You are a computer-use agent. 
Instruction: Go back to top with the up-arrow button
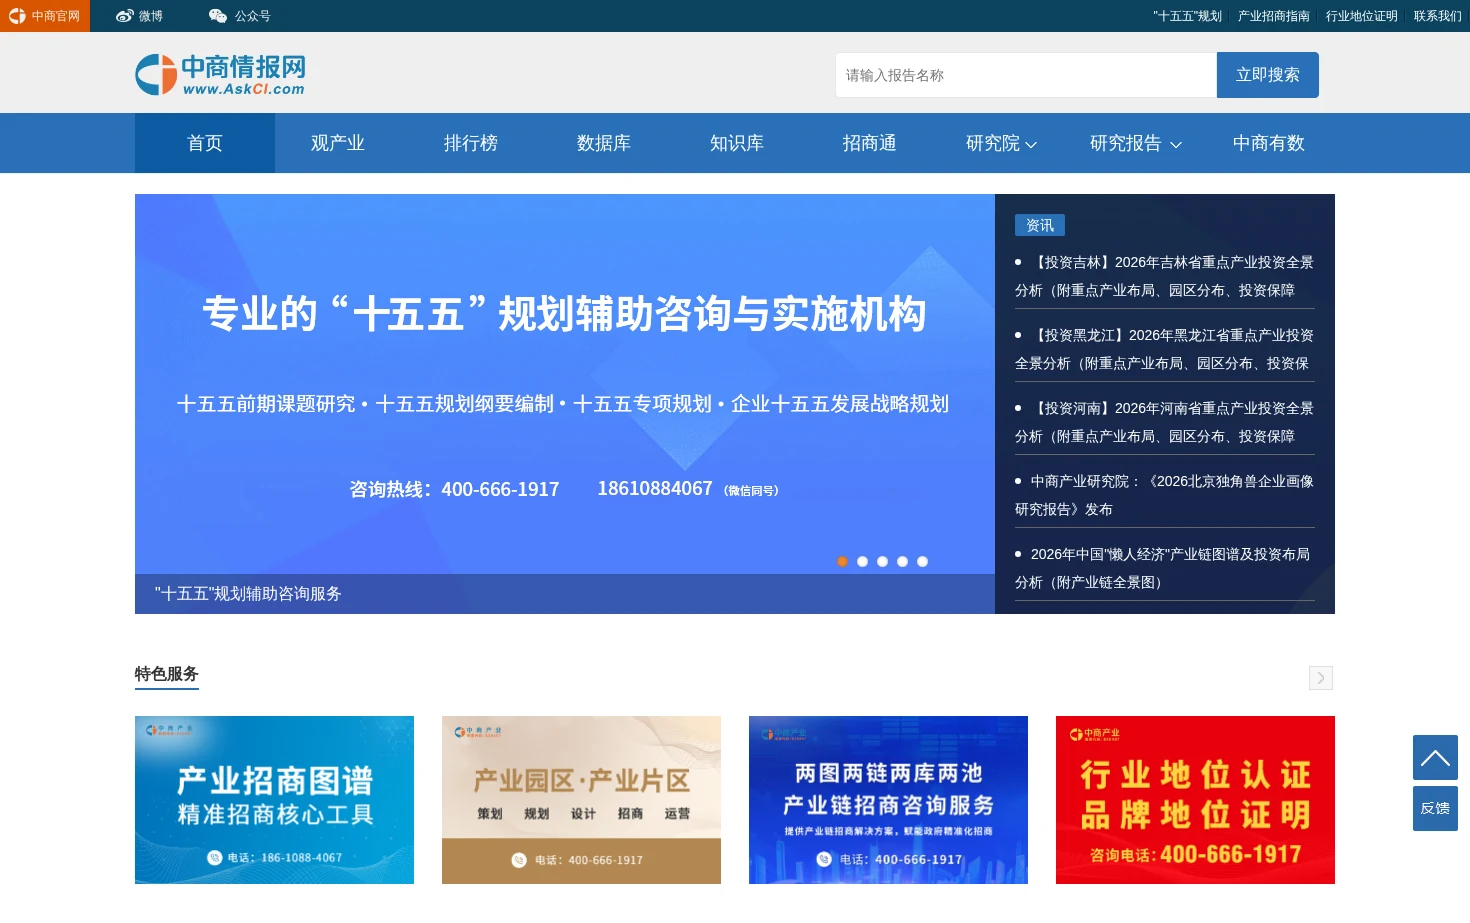(x=1435, y=758)
